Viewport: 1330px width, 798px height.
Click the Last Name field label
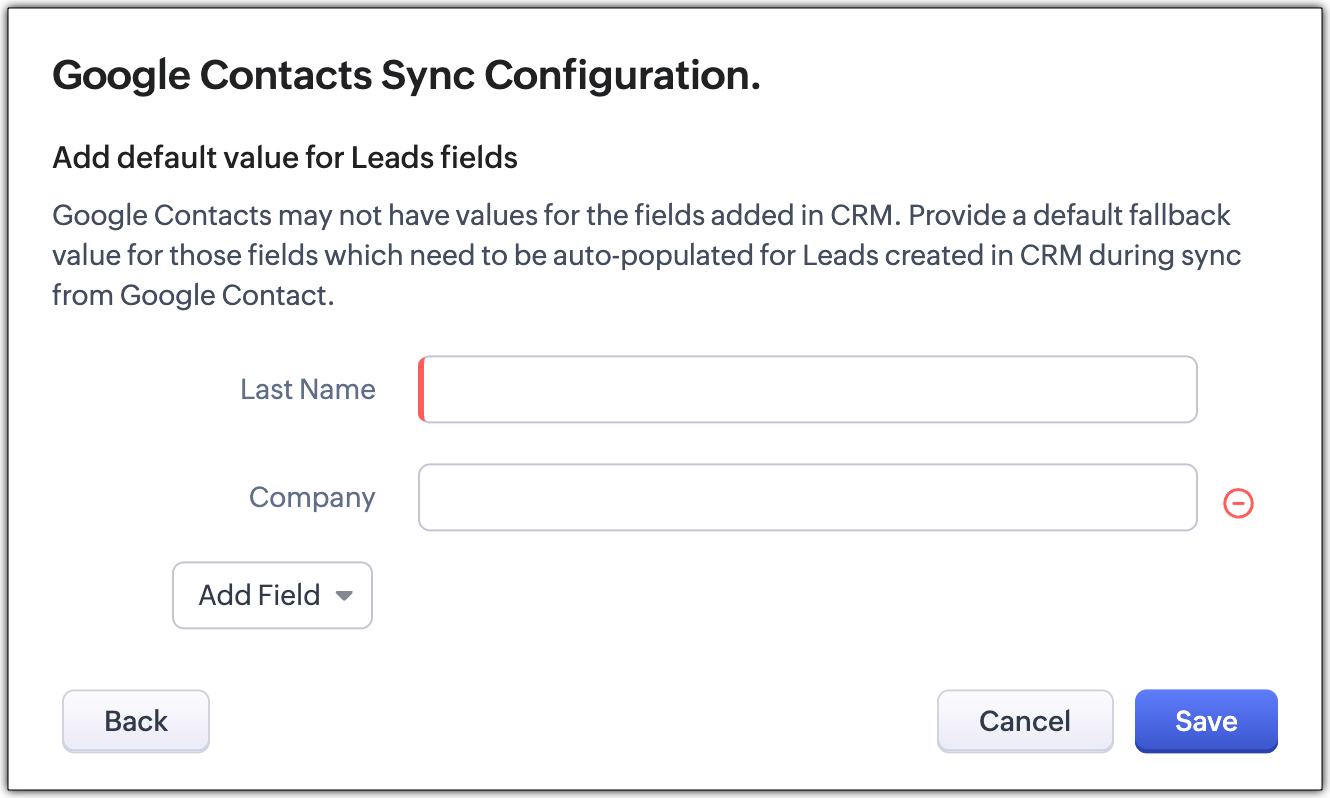(x=308, y=389)
